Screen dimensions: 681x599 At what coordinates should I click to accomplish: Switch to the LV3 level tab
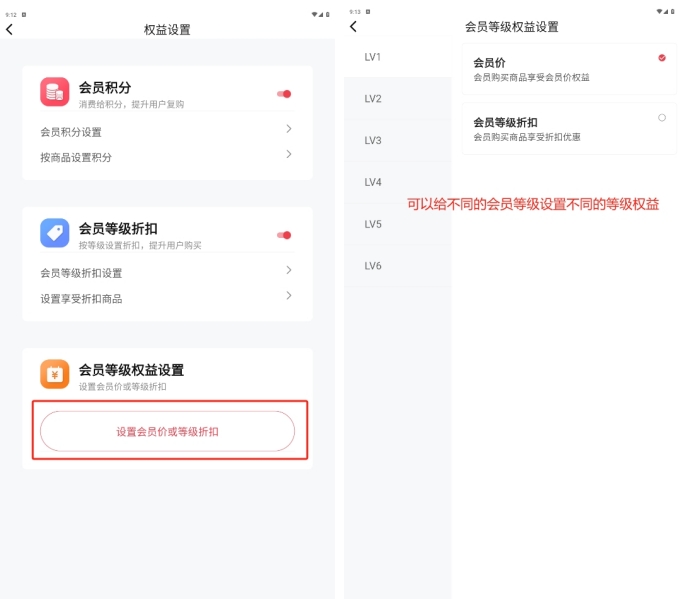(373, 141)
